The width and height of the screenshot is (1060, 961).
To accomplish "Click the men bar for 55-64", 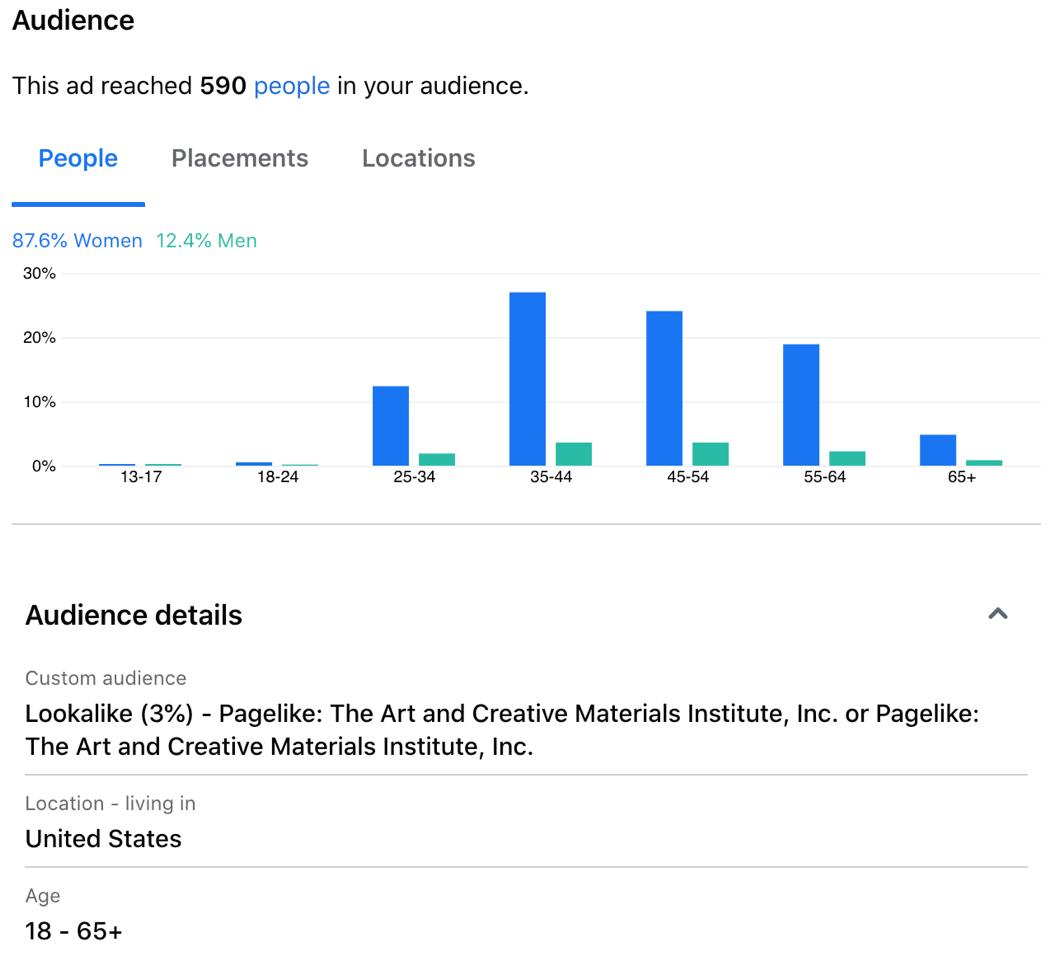I will [847, 459].
